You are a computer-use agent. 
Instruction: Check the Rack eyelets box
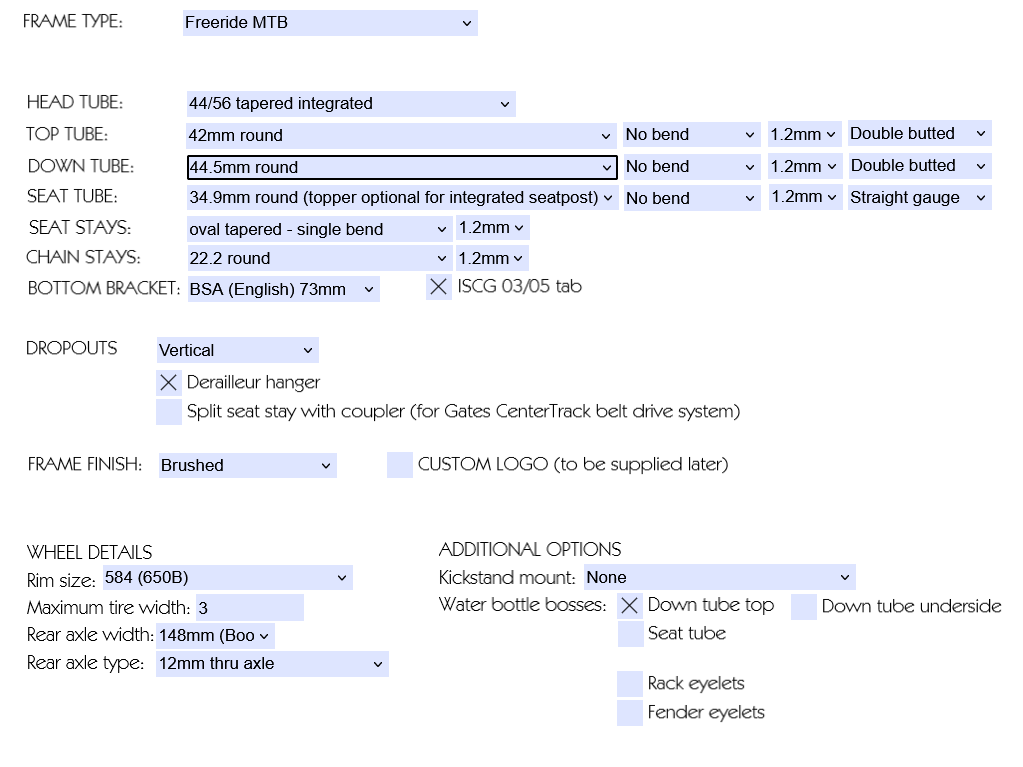[x=630, y=684]
